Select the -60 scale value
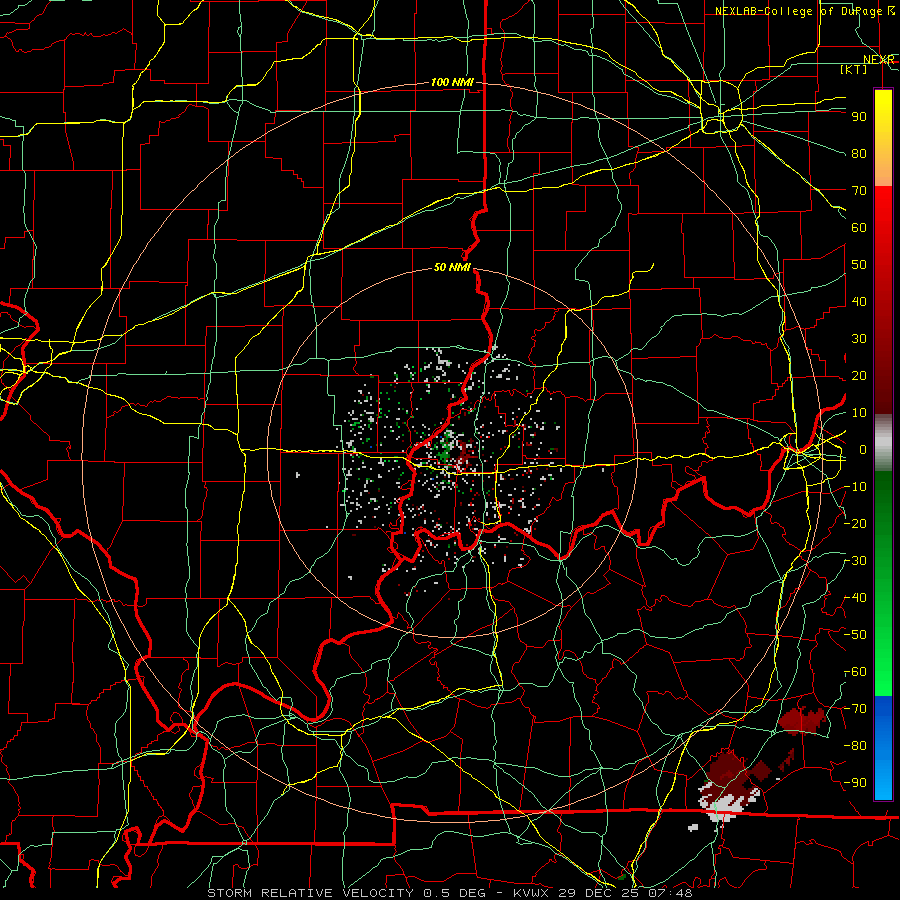This screenshot has height=900, width=900. (855, 672)
